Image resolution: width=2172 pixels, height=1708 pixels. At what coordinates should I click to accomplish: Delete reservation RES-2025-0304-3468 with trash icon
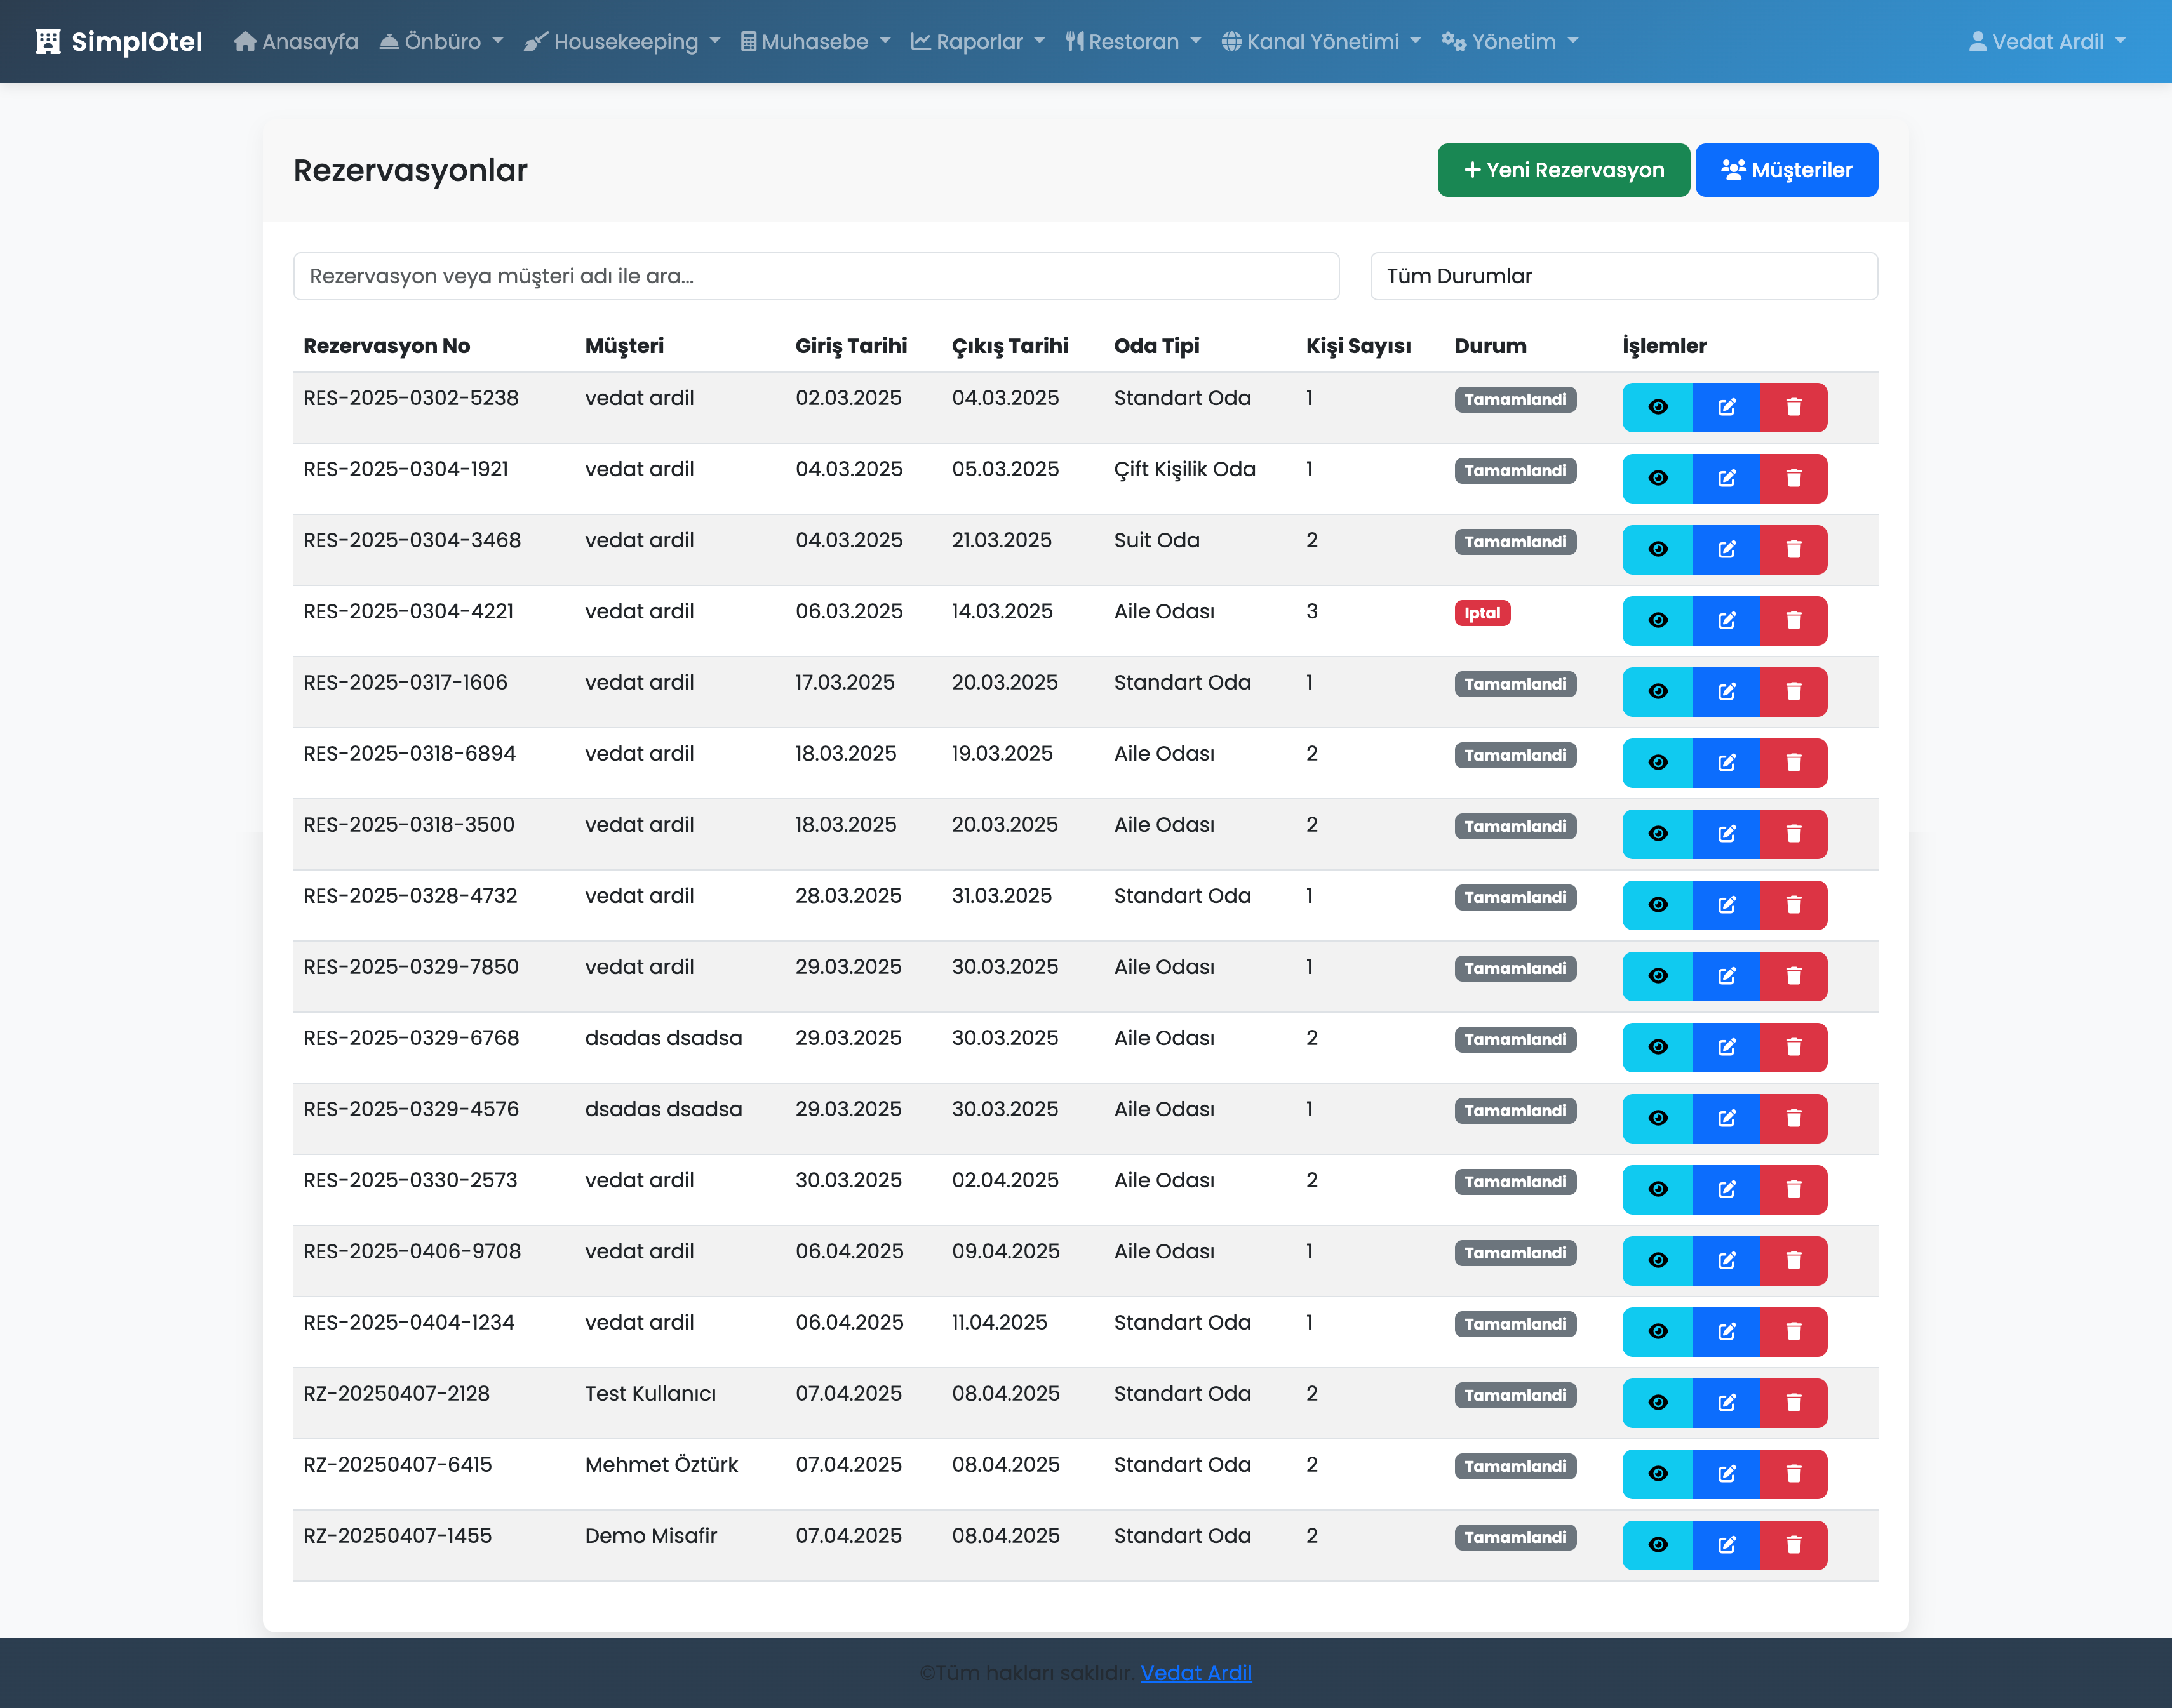(x=1793, y=549)
